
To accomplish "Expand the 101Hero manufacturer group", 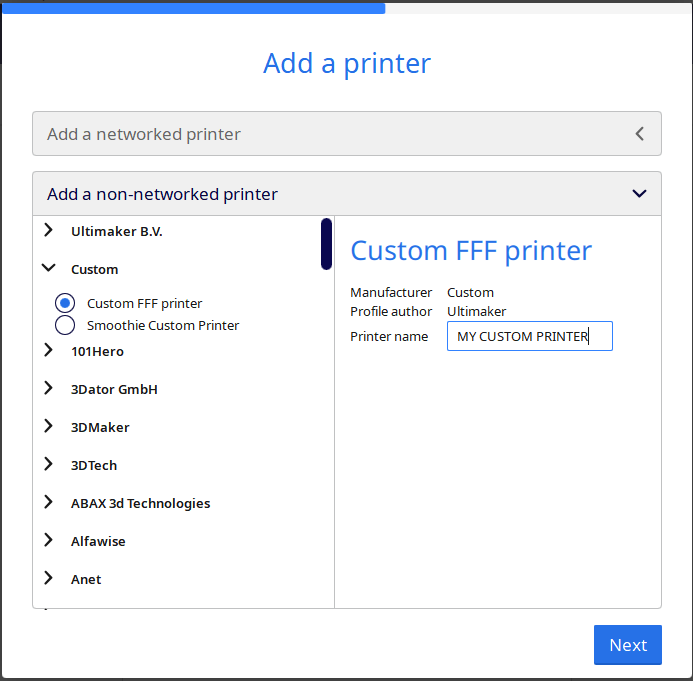I will point(49,350).
